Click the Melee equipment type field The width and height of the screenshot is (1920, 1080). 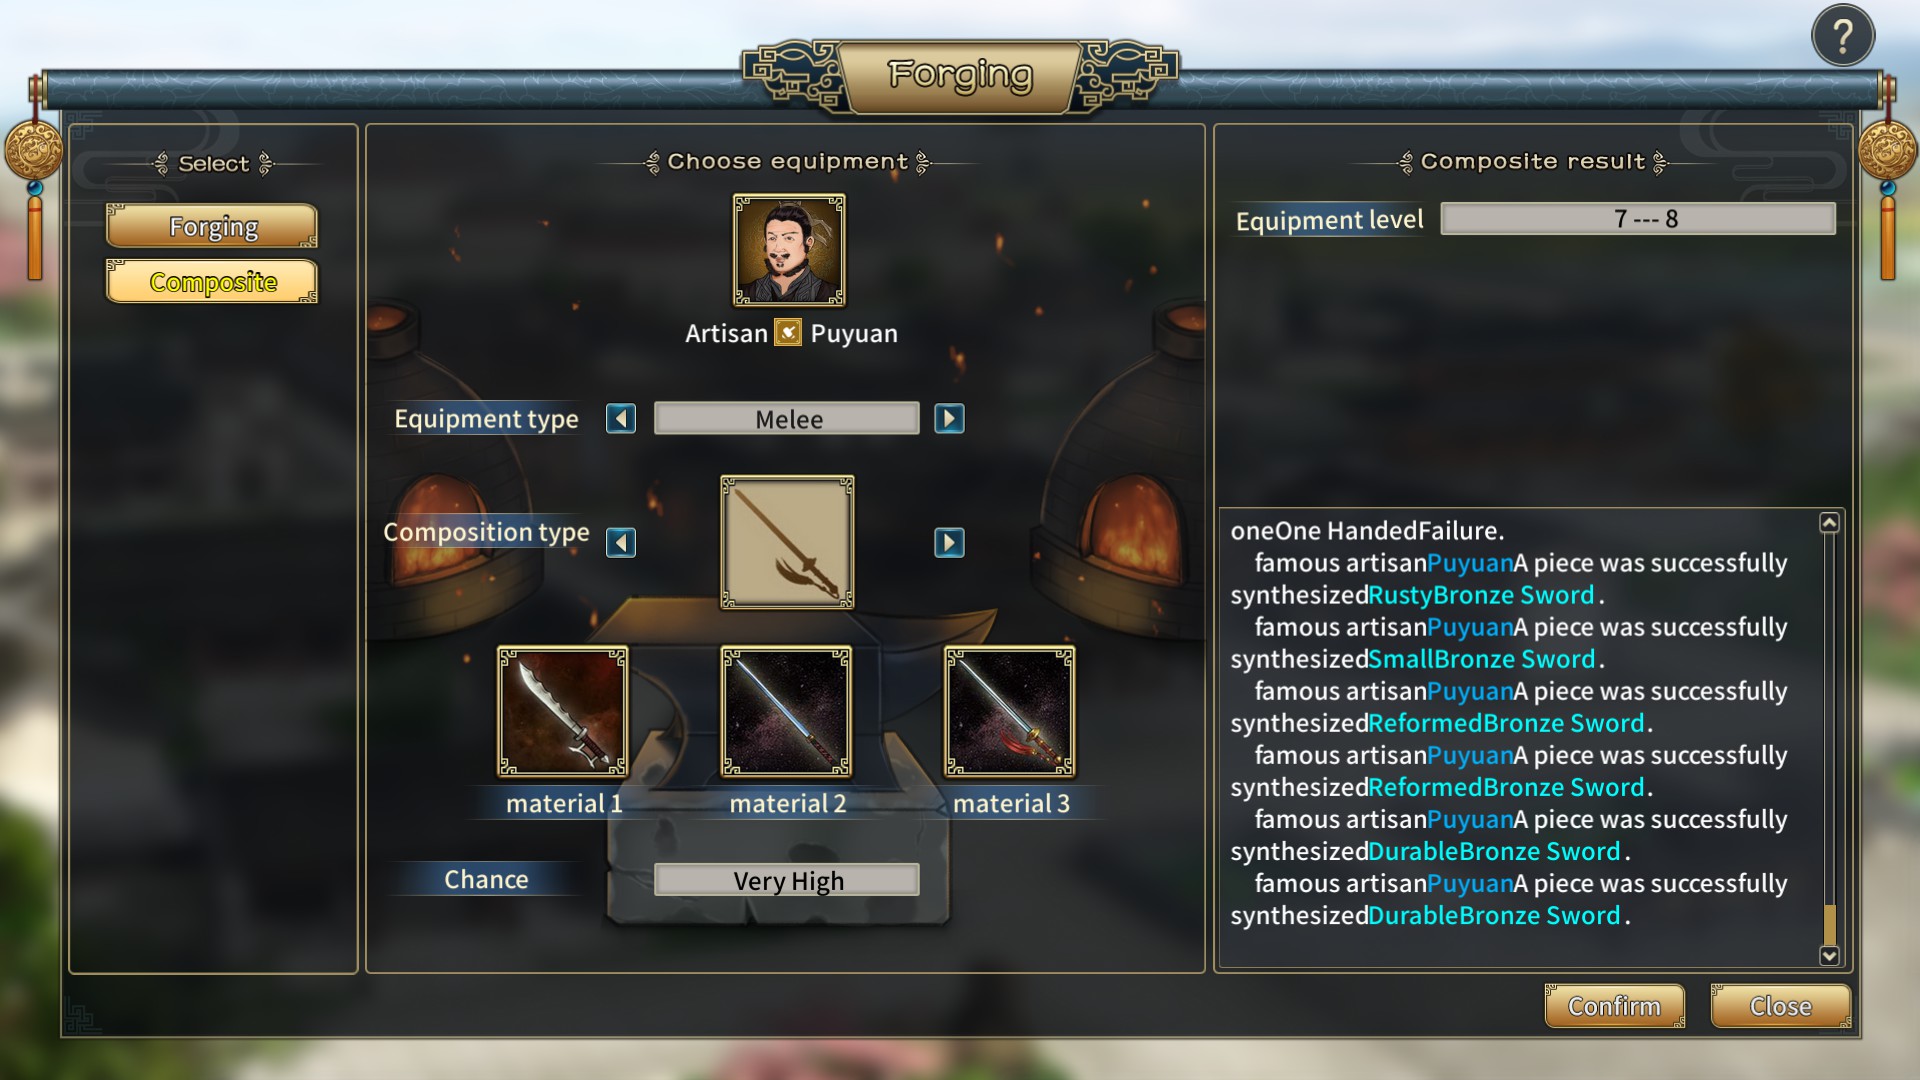coord(787,419)
